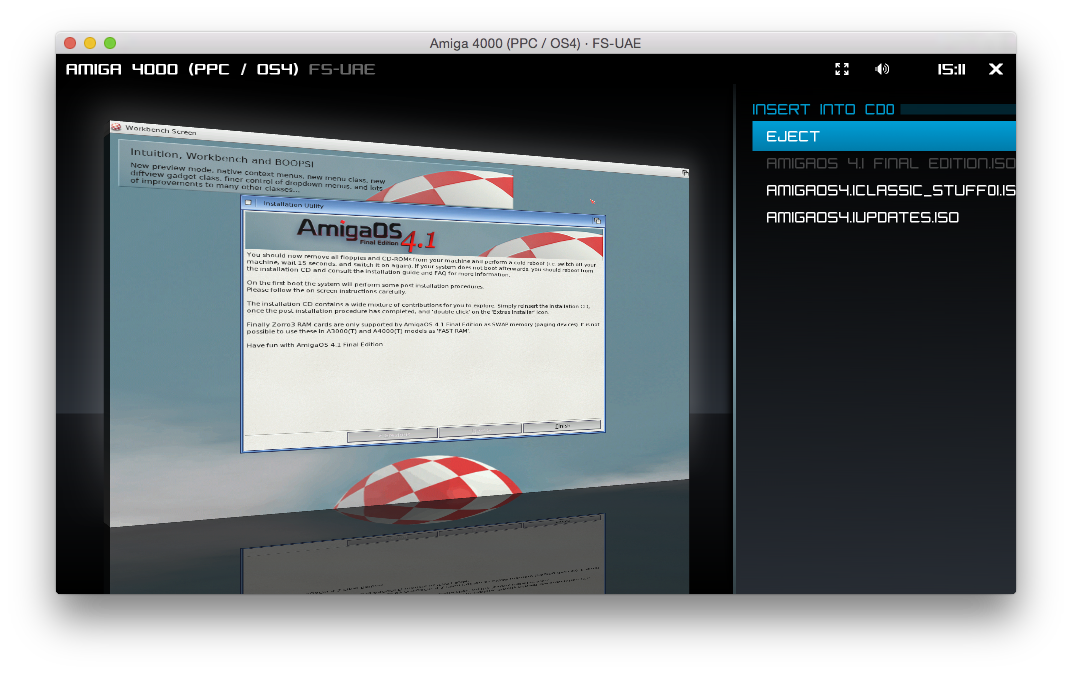
Task: Click Installation Utility depth gadget
Action: coord(597,221)
